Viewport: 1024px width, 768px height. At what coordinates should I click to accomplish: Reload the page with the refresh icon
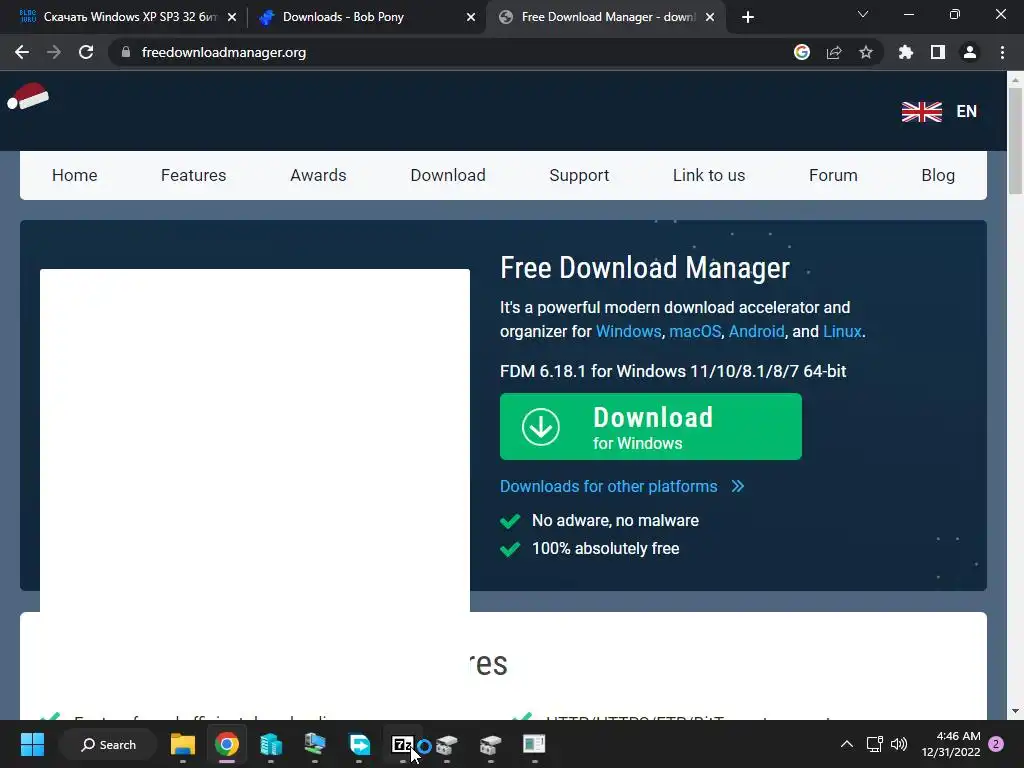86,52
